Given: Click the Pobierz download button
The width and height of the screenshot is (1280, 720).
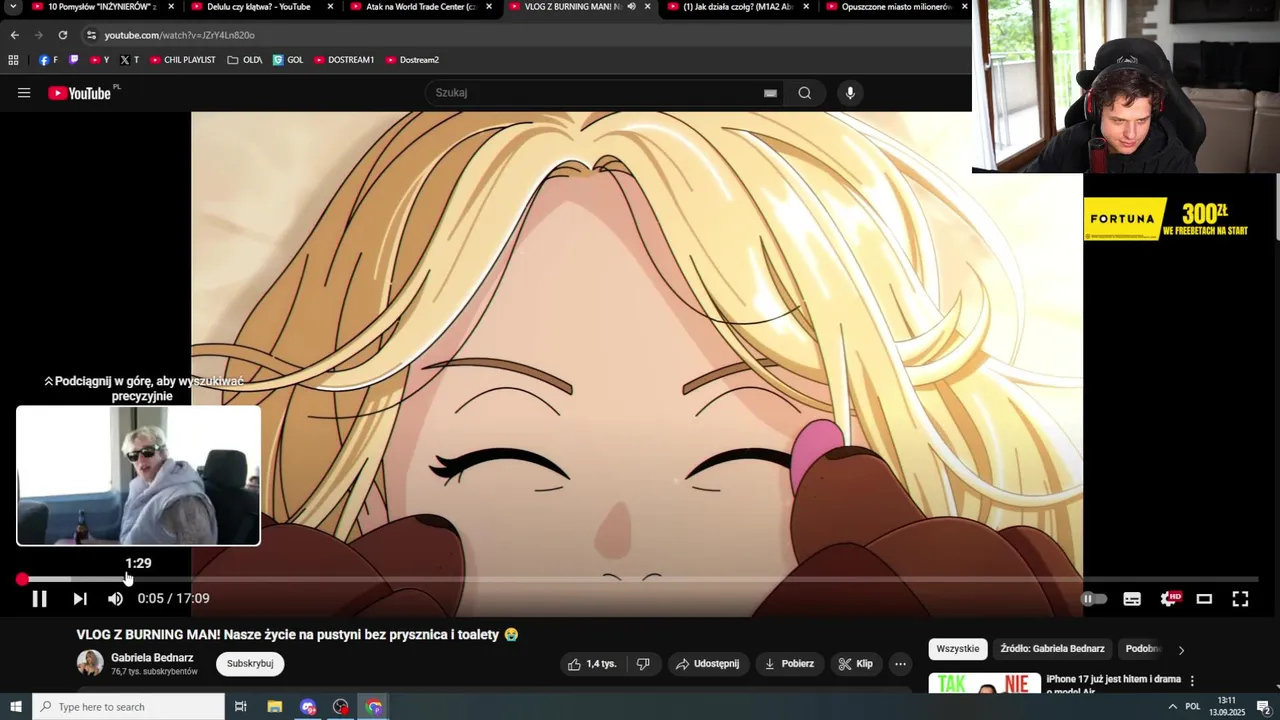Looking at the screenshot, I should coord(789,664).
